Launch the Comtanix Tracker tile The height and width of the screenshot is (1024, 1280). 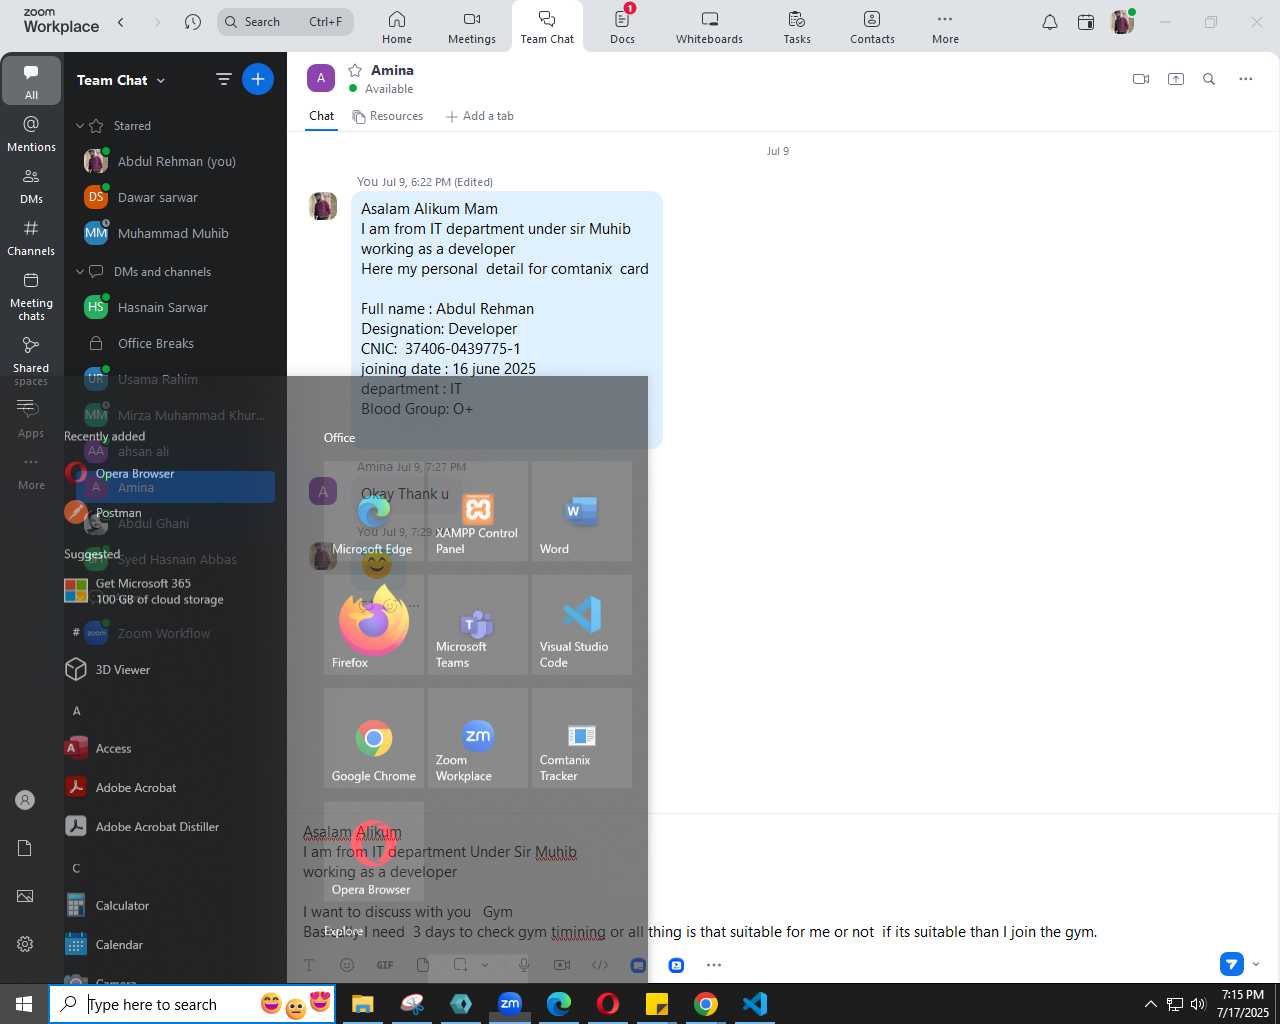pyautogui.click(x=582, y=738)
